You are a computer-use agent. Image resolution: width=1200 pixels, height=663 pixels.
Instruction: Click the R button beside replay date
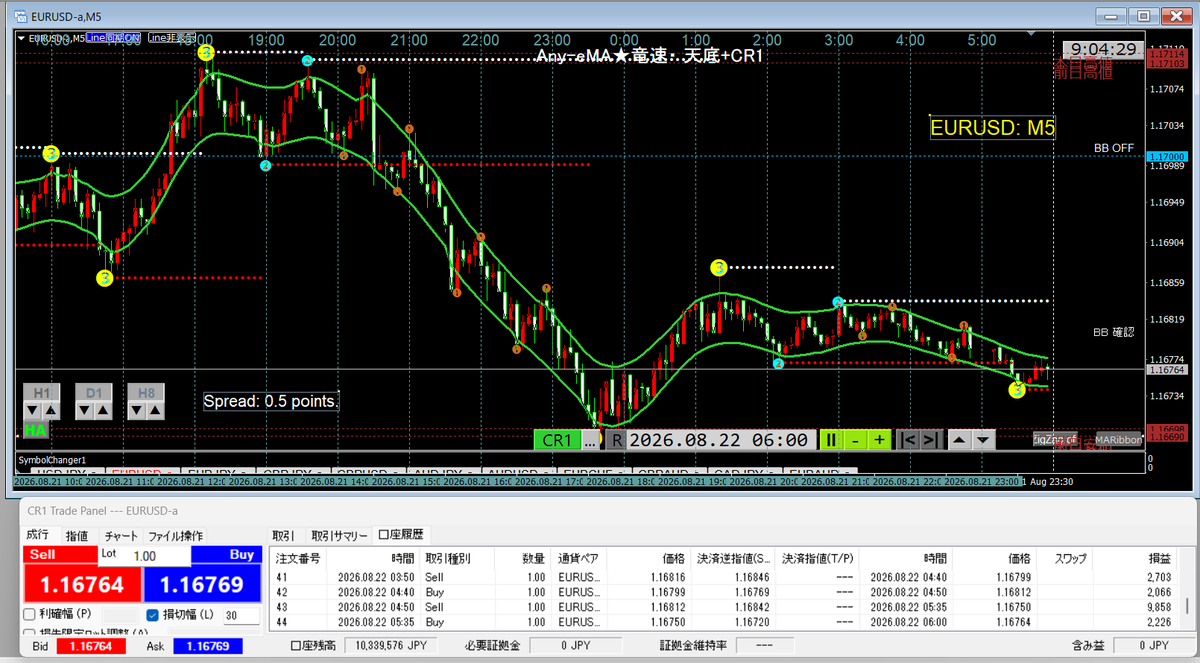(x=617, y=439)
